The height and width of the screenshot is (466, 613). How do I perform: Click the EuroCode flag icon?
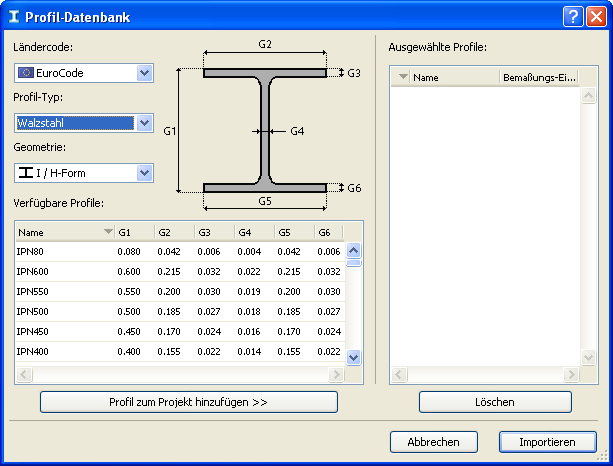click(x=25, y=73)
